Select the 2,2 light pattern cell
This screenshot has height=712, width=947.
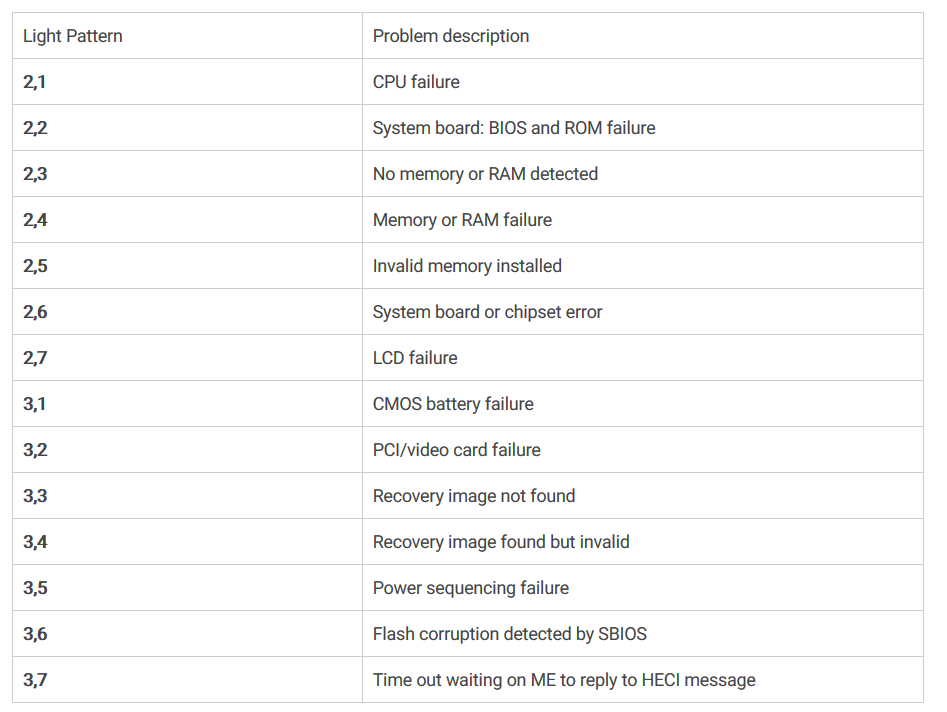[x=35, y=128]
